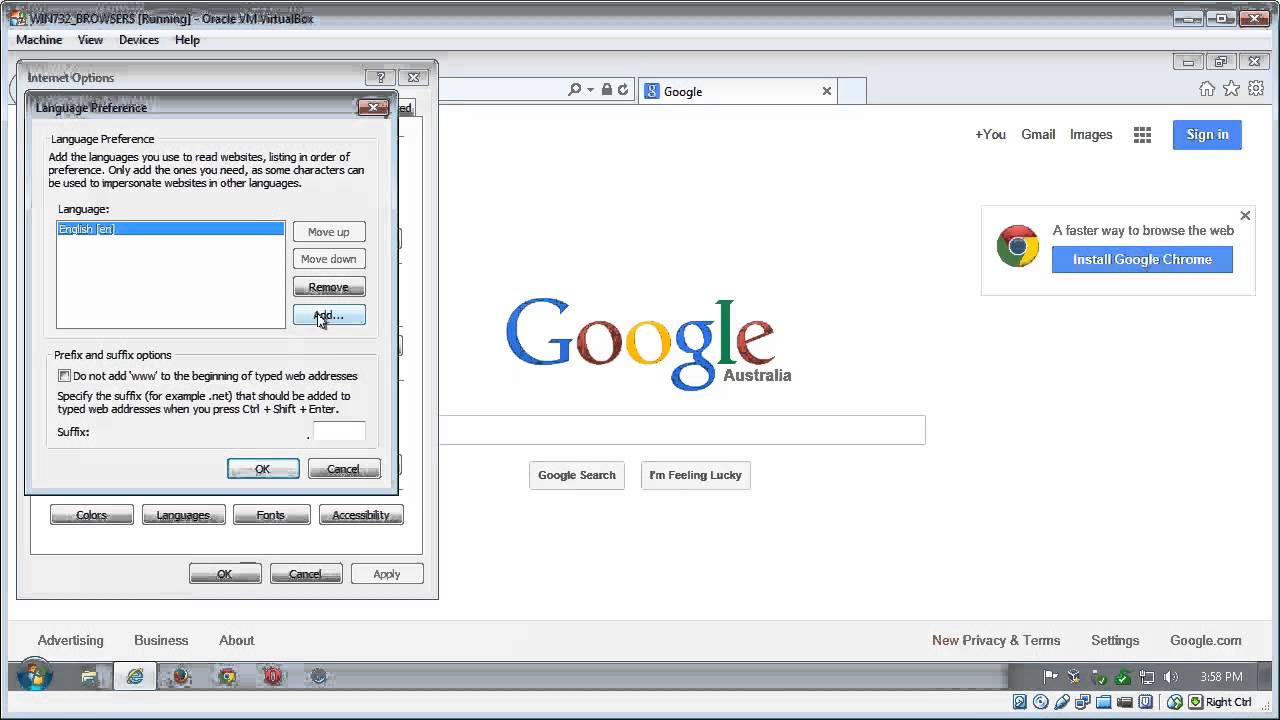Open the Images link
Viewport: 1280px width, 720px height.
[1091, 134]
